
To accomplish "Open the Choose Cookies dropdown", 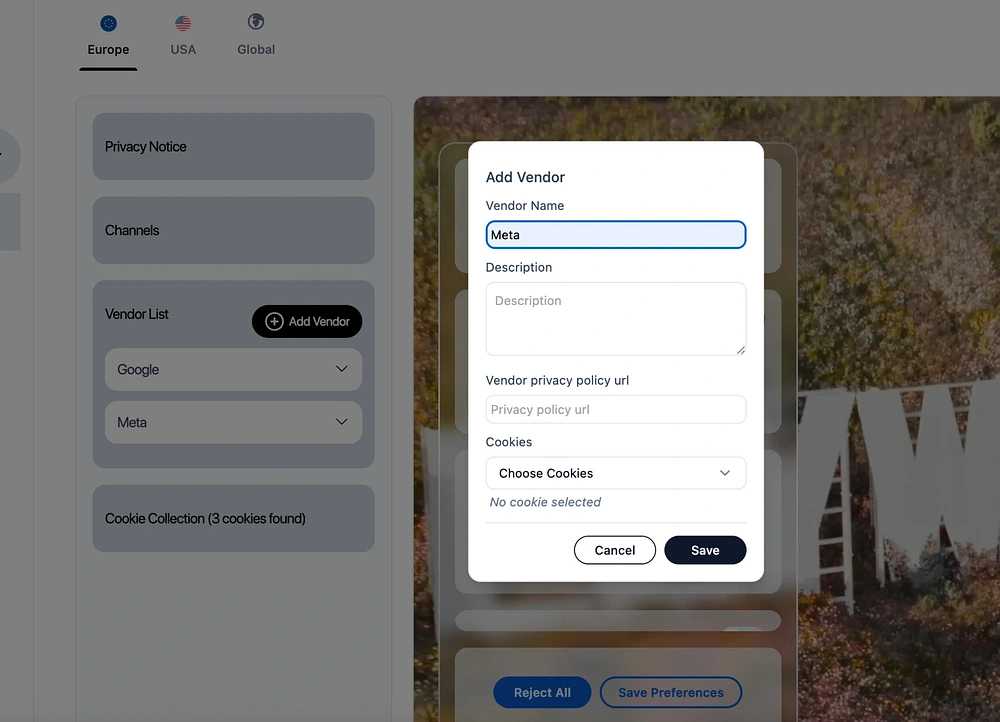I will (615, 473).
